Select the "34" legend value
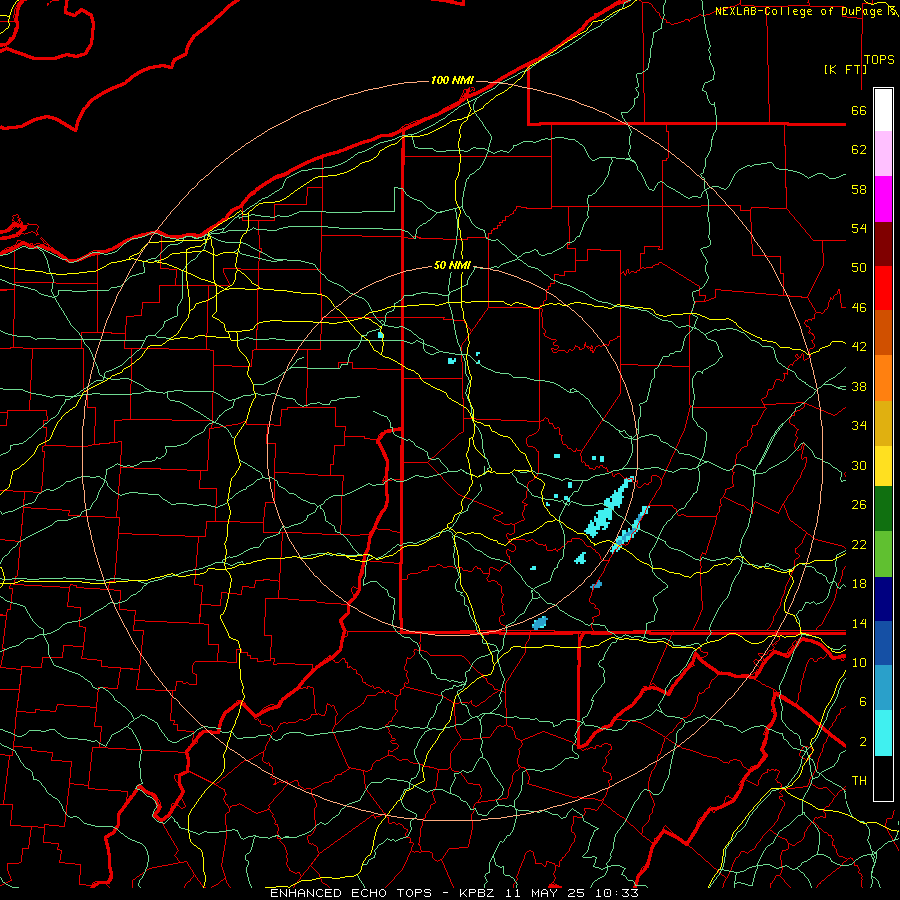 coord(859,426)
